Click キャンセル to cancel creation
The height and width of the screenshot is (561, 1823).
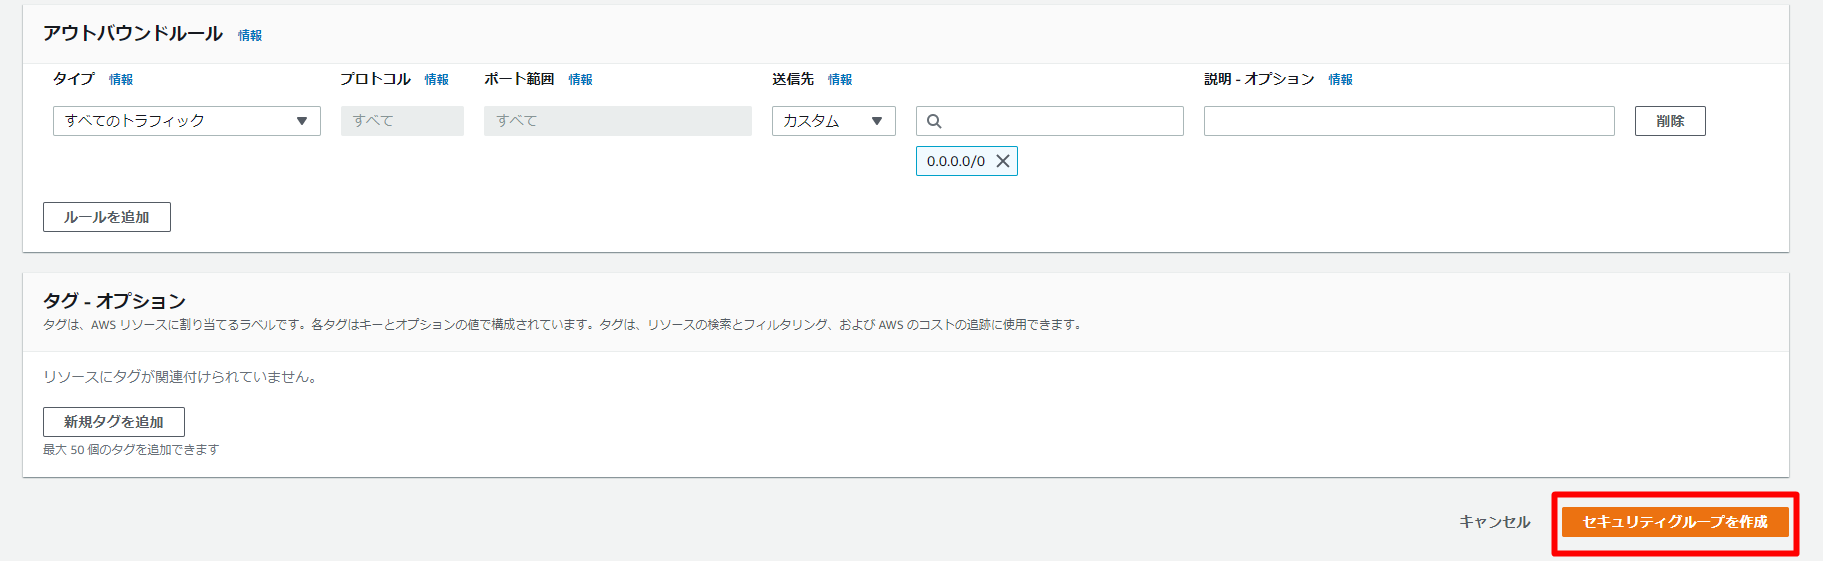1494,522
